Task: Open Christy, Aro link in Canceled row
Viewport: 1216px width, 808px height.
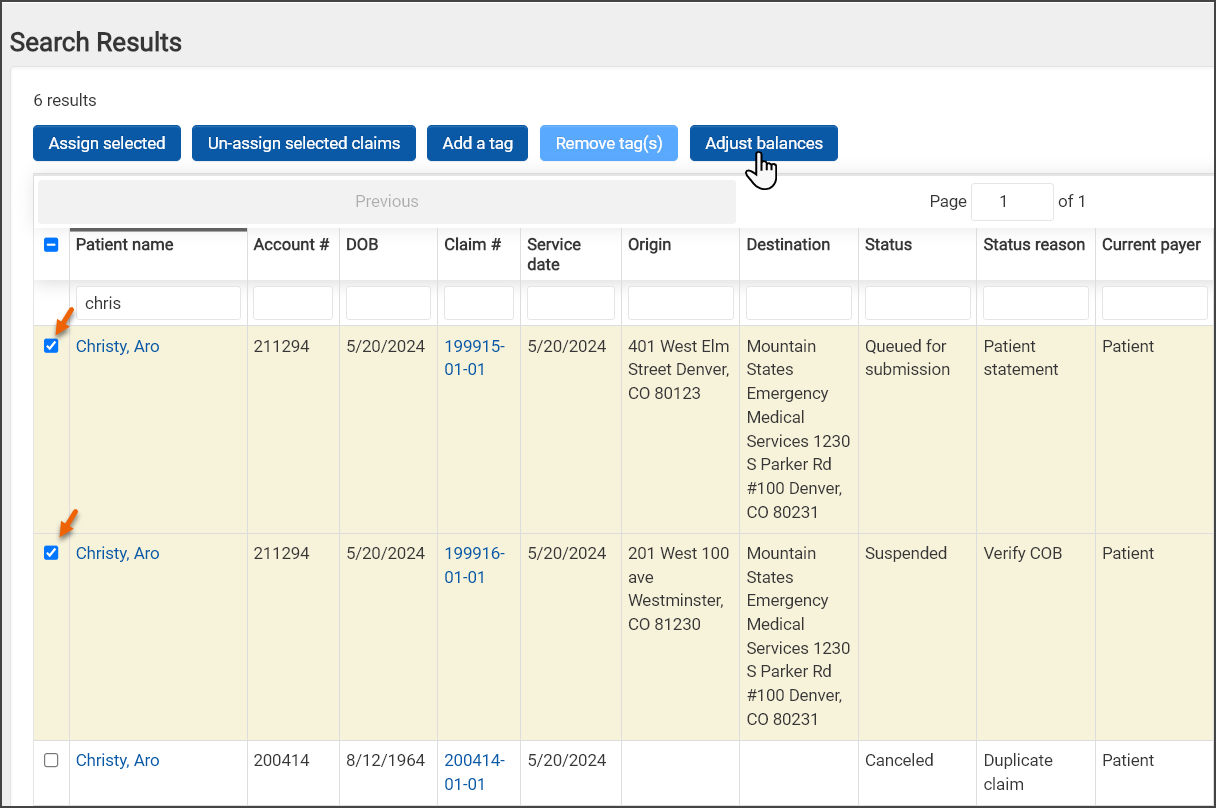Action: pyautogui.click(x=118, y=760)
